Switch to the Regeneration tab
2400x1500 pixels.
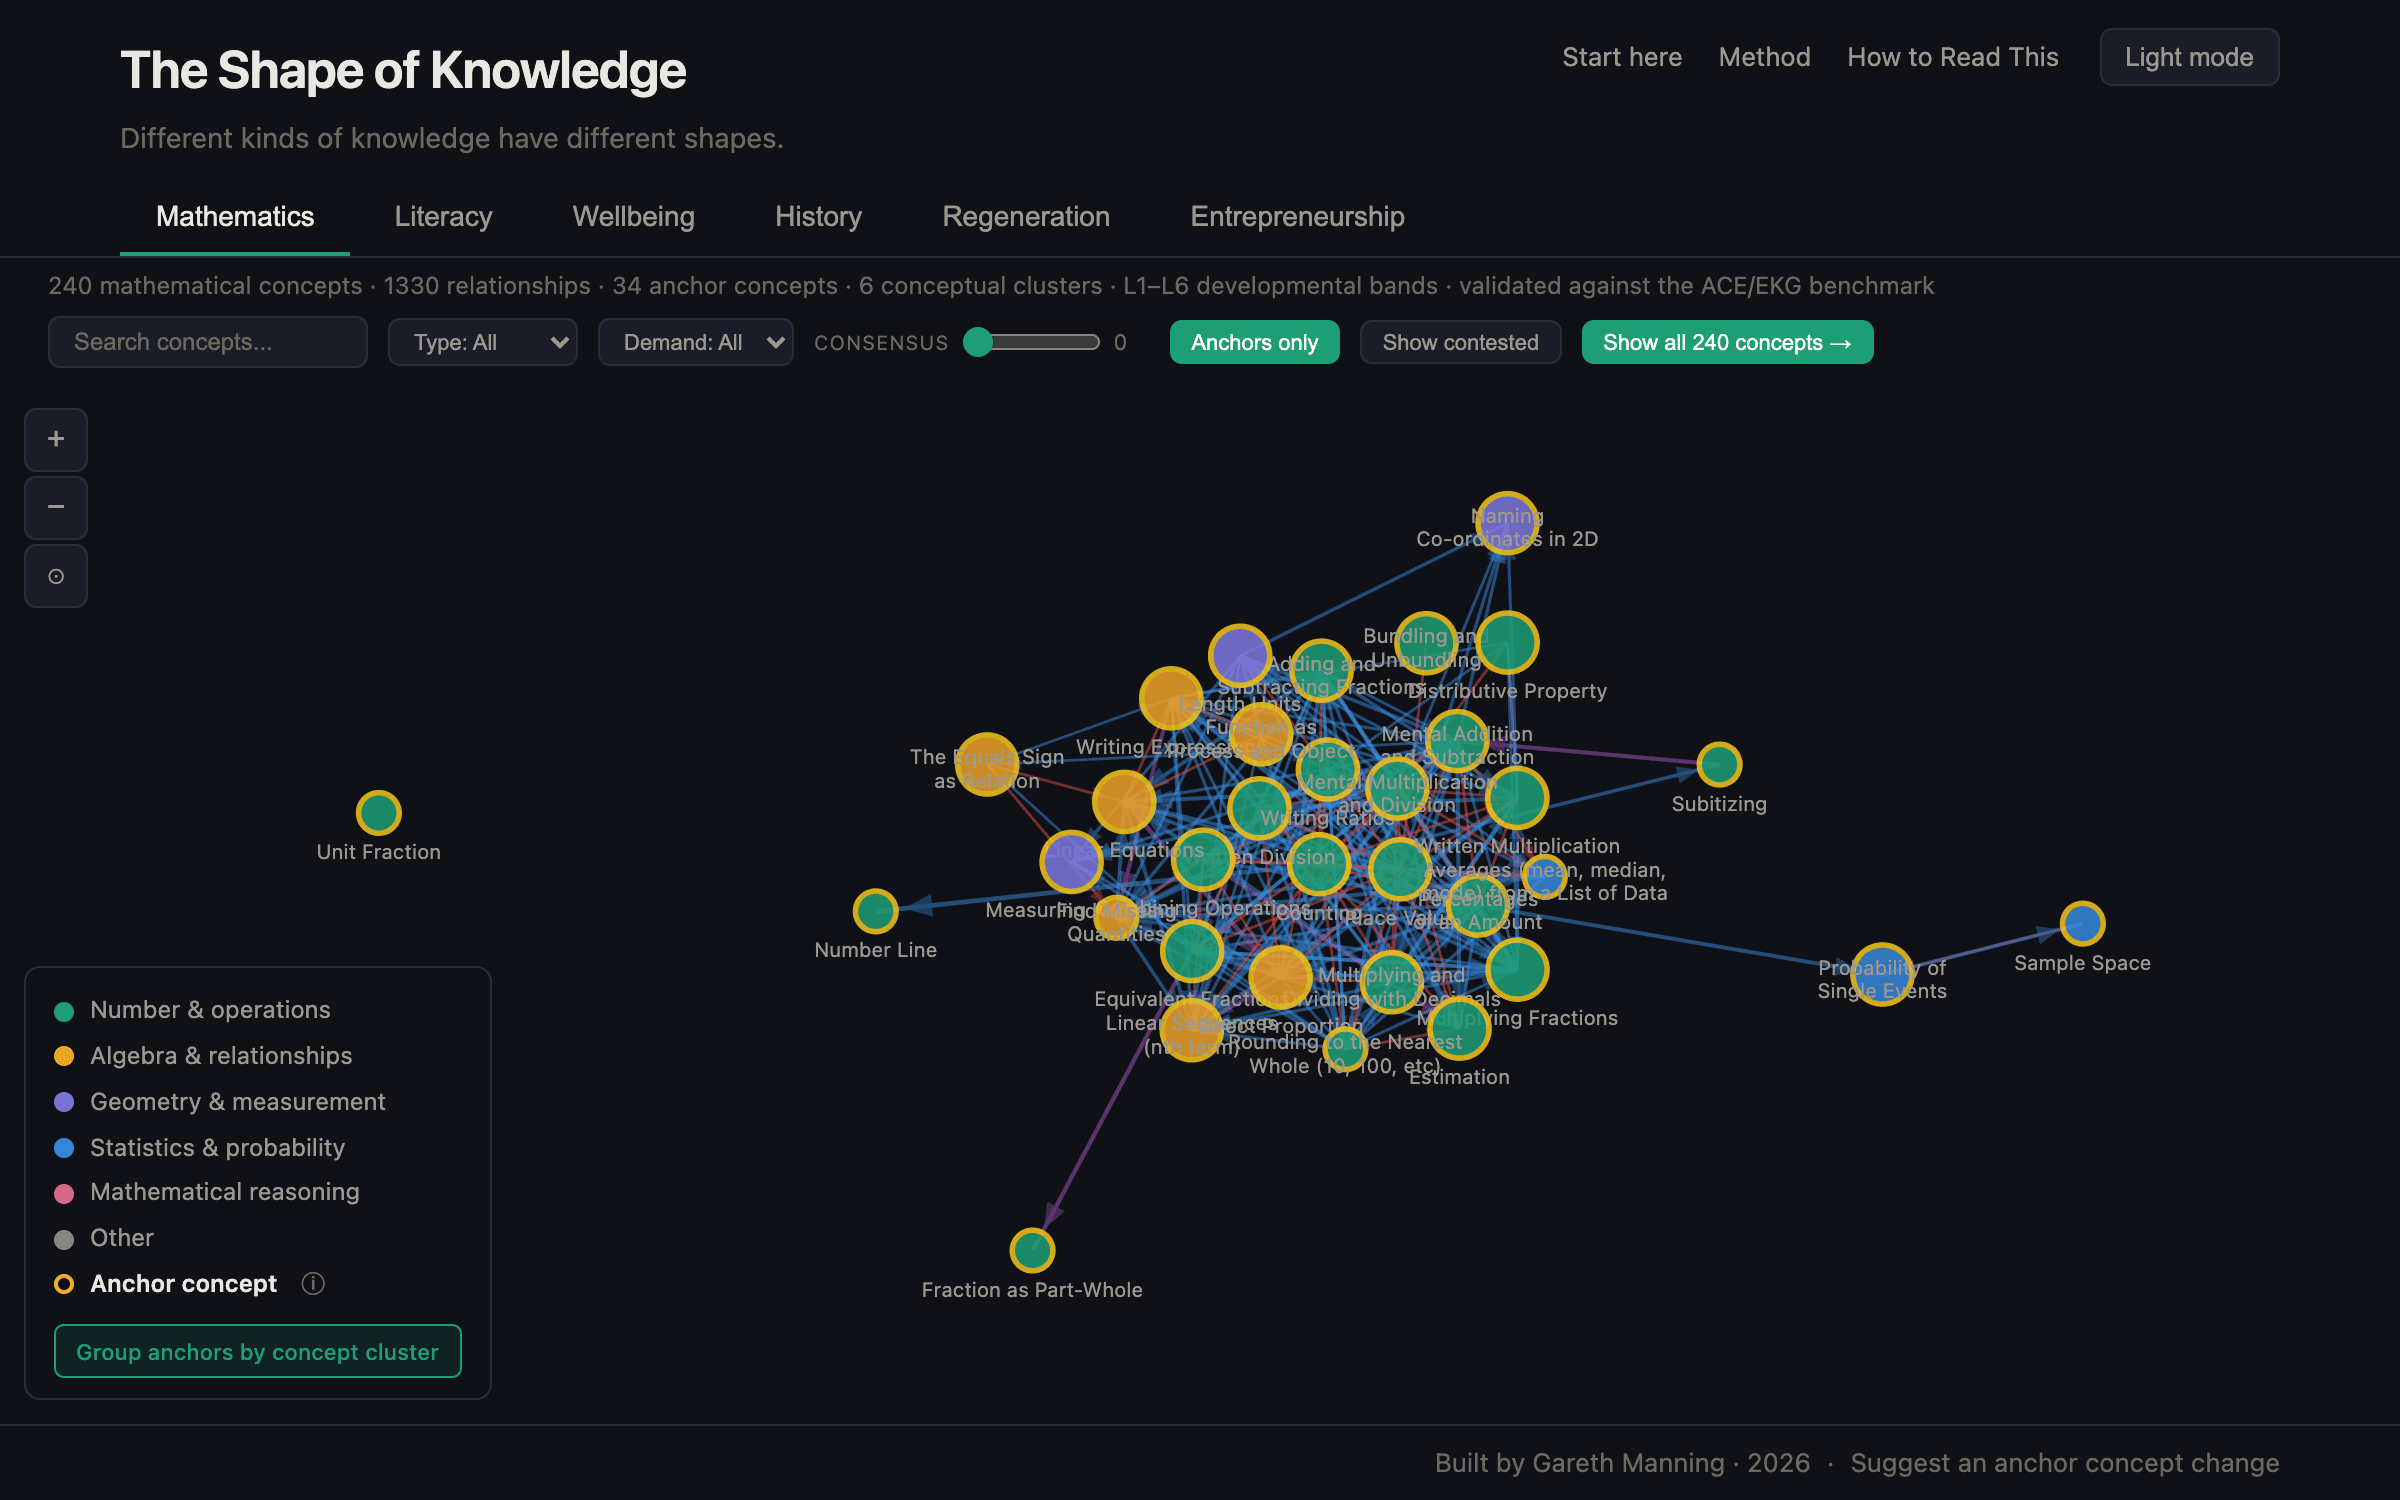coord(1026,216)
